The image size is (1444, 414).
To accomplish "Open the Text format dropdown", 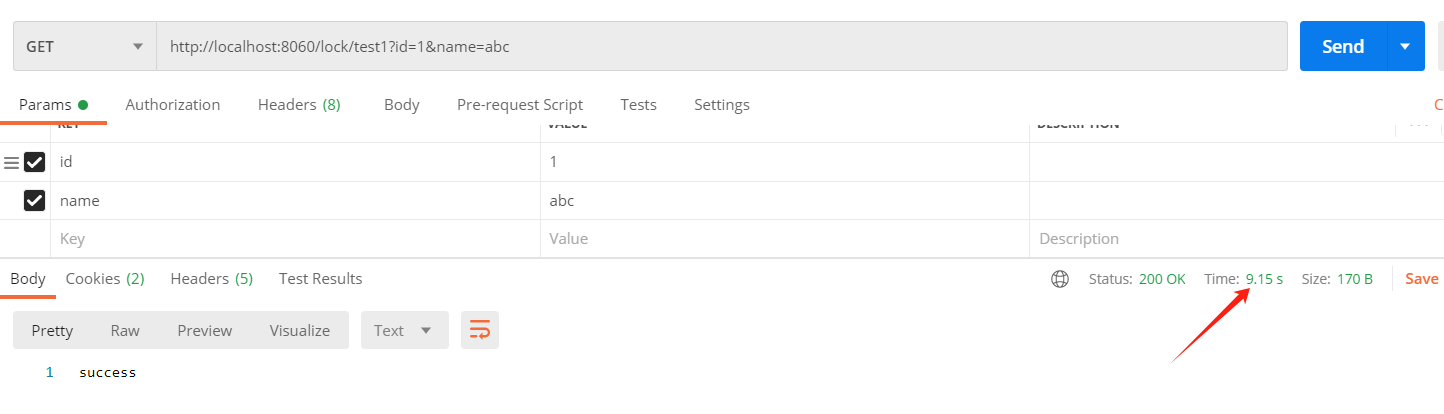I will click(404, 330).
